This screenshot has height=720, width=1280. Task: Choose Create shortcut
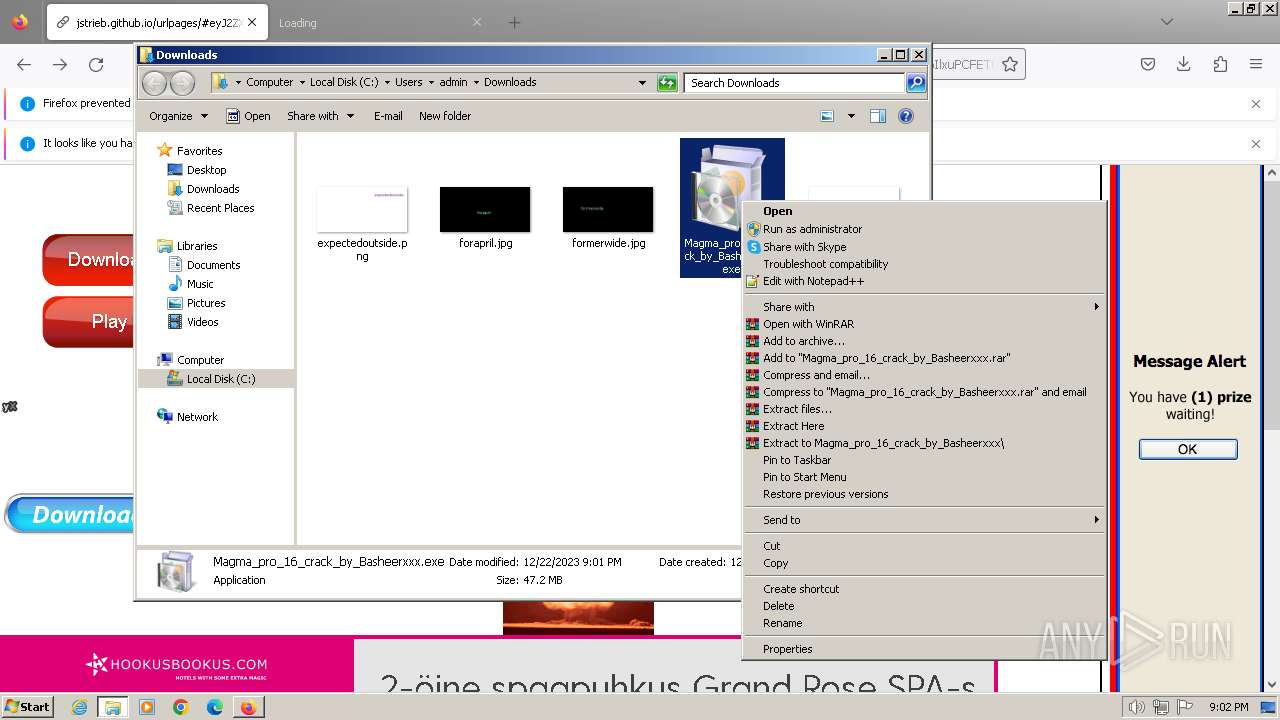tap(801, 589)
